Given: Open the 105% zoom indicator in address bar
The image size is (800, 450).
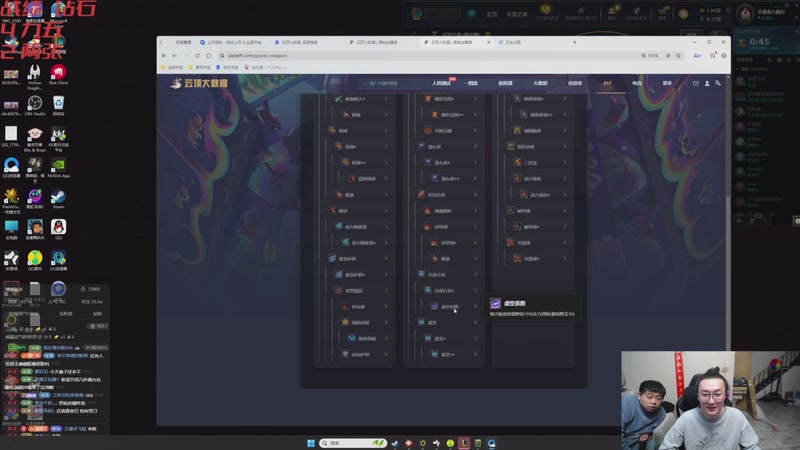Looking at the screenshot, I should coord(650,56).
